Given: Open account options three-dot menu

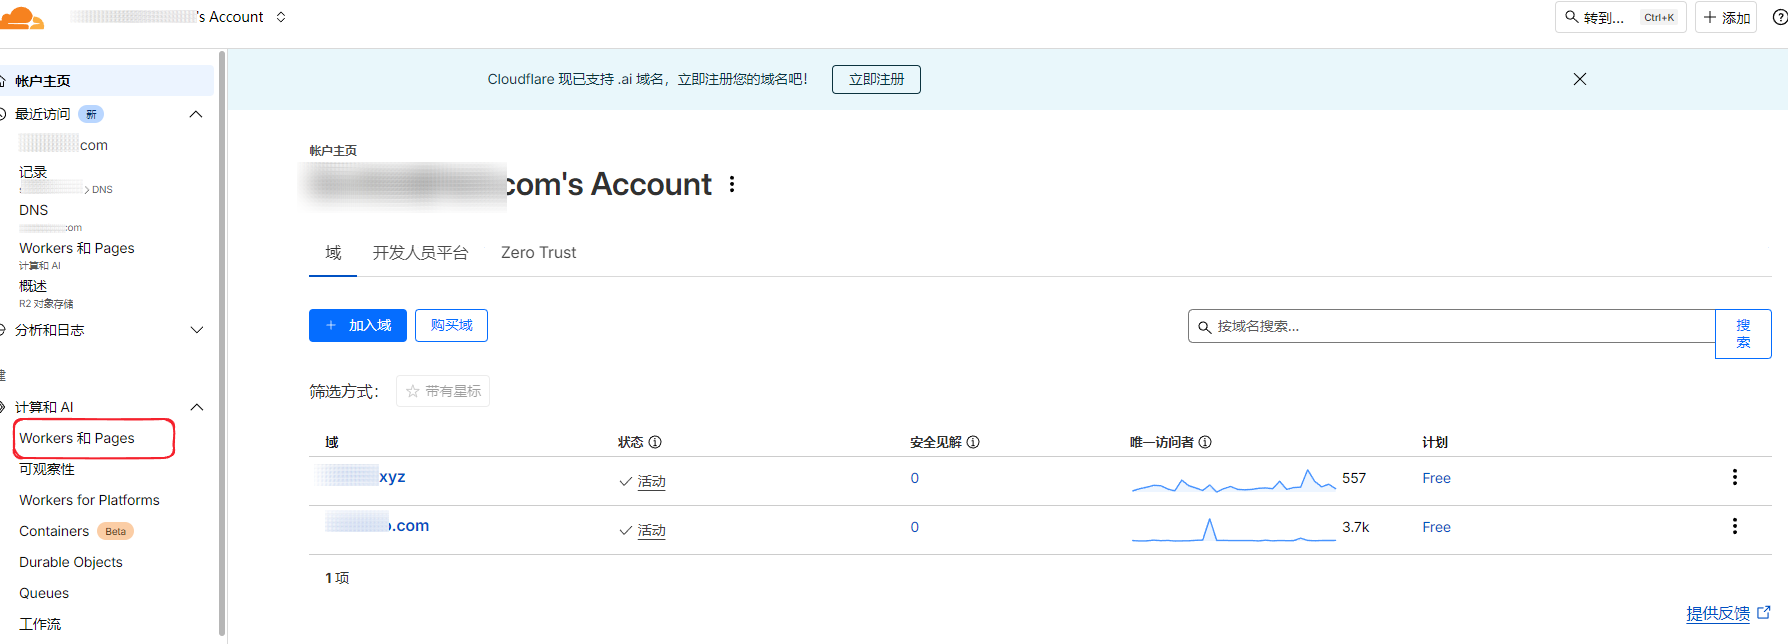Looking at the screenshot, I should click(x=732, y=185).
